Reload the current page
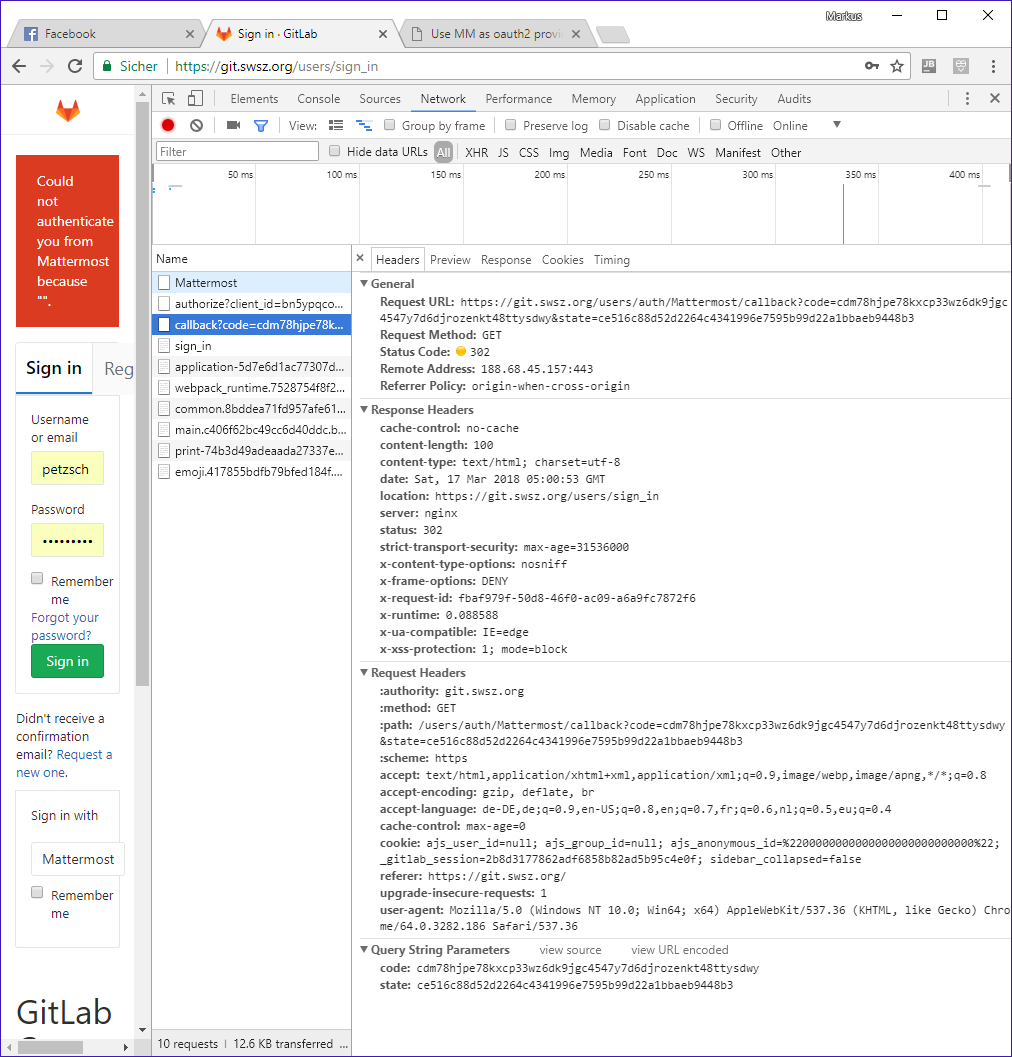1012x1057 pixels. tap(75, 66)
